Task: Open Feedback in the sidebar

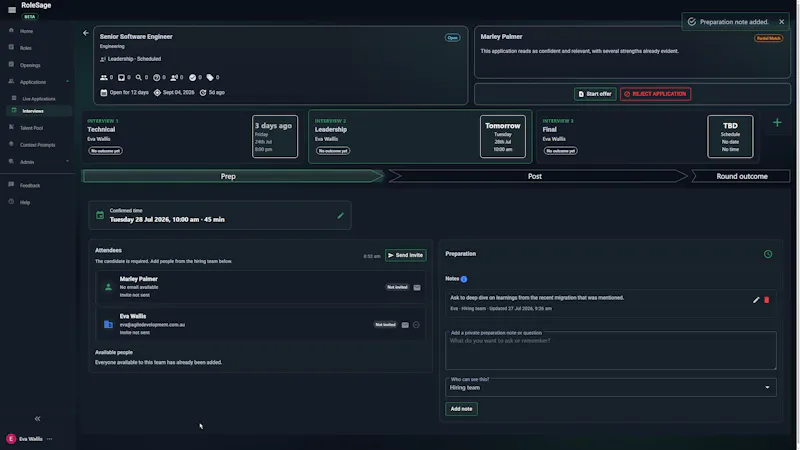Action: point(30,185)
